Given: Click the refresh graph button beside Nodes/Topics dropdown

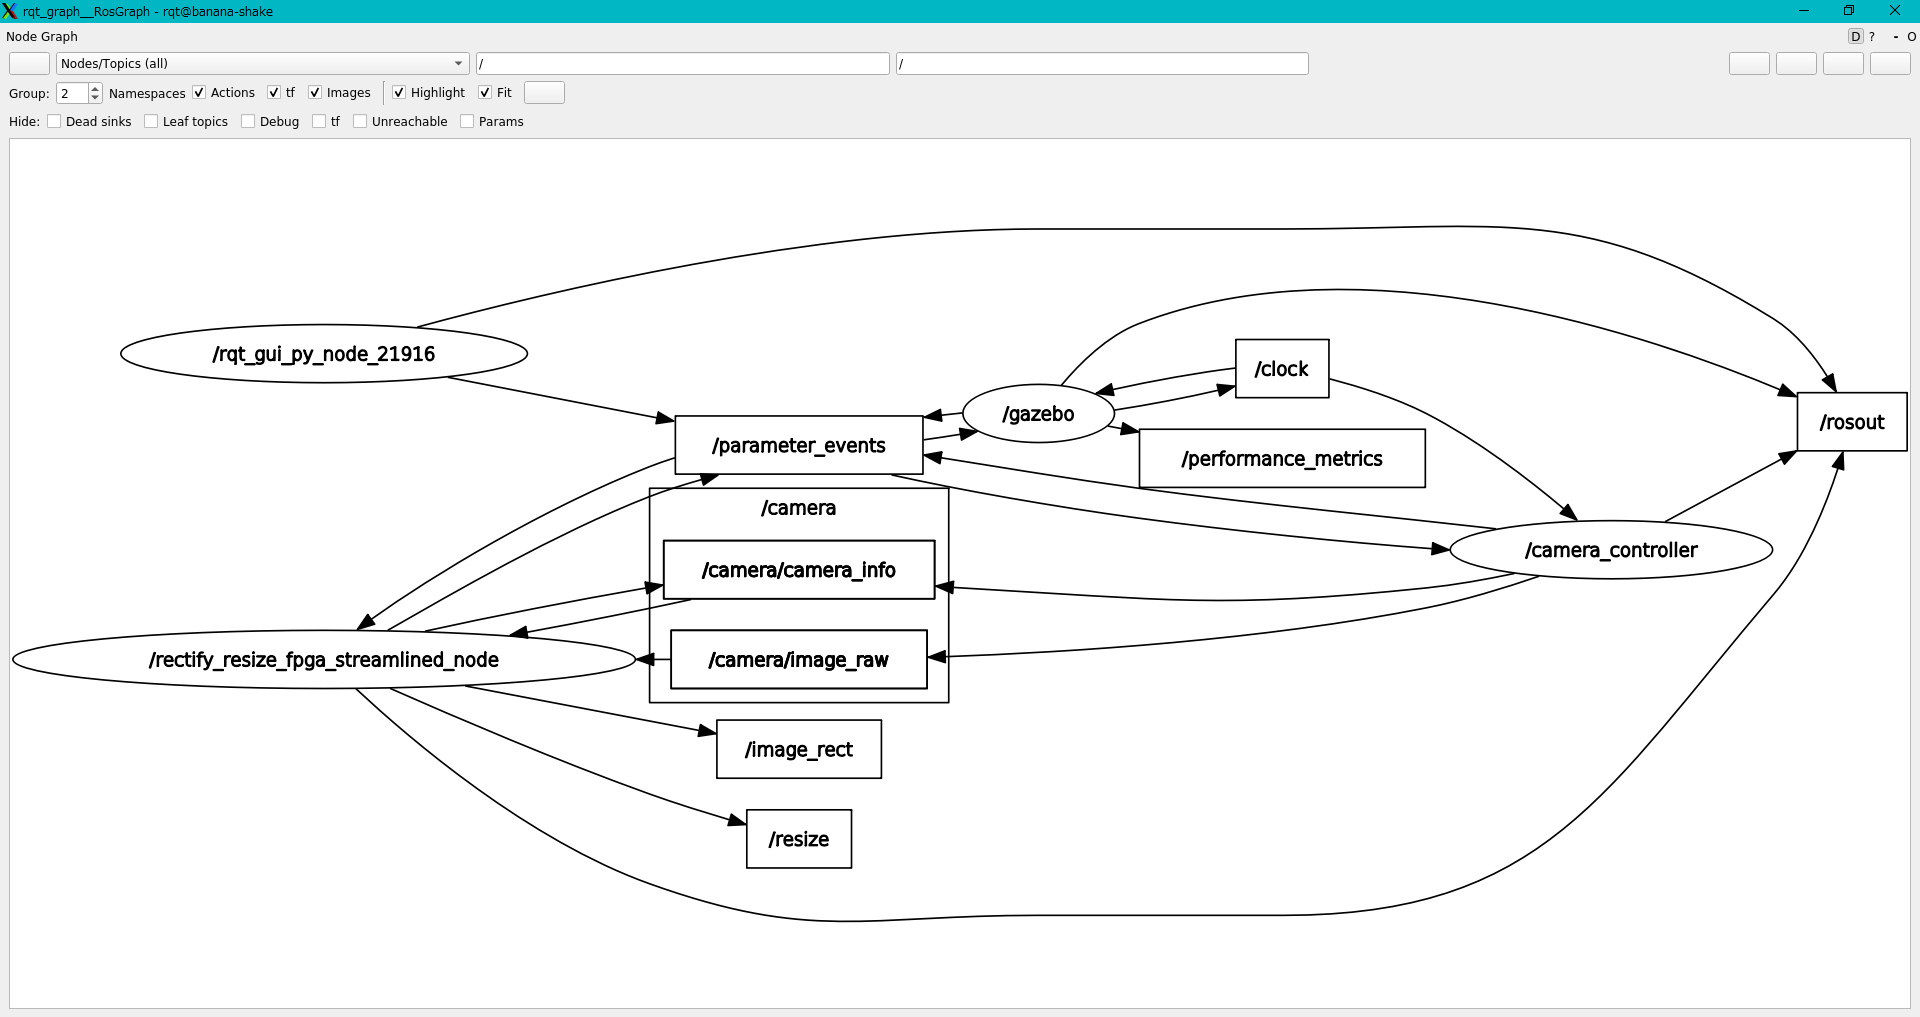Looking at the screenshot, I should click(29, 63).
